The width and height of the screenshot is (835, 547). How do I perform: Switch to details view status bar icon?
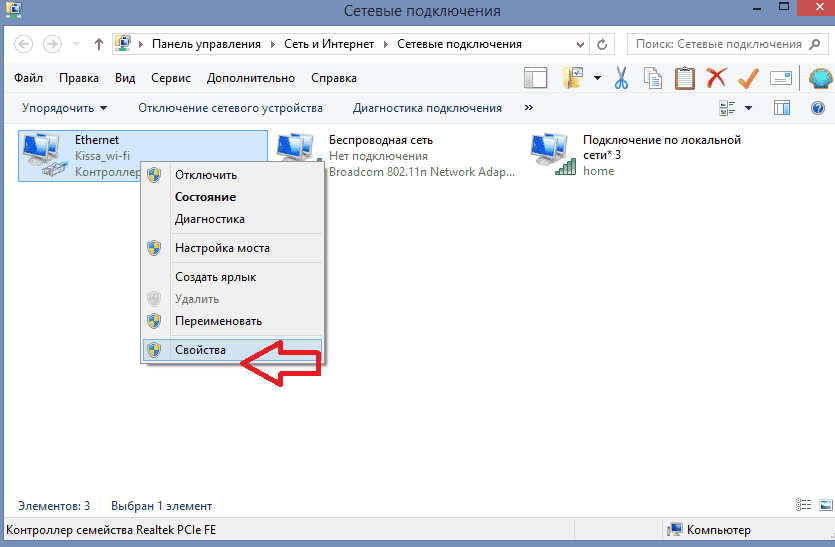pyautogui.click(x=804, y=504)
